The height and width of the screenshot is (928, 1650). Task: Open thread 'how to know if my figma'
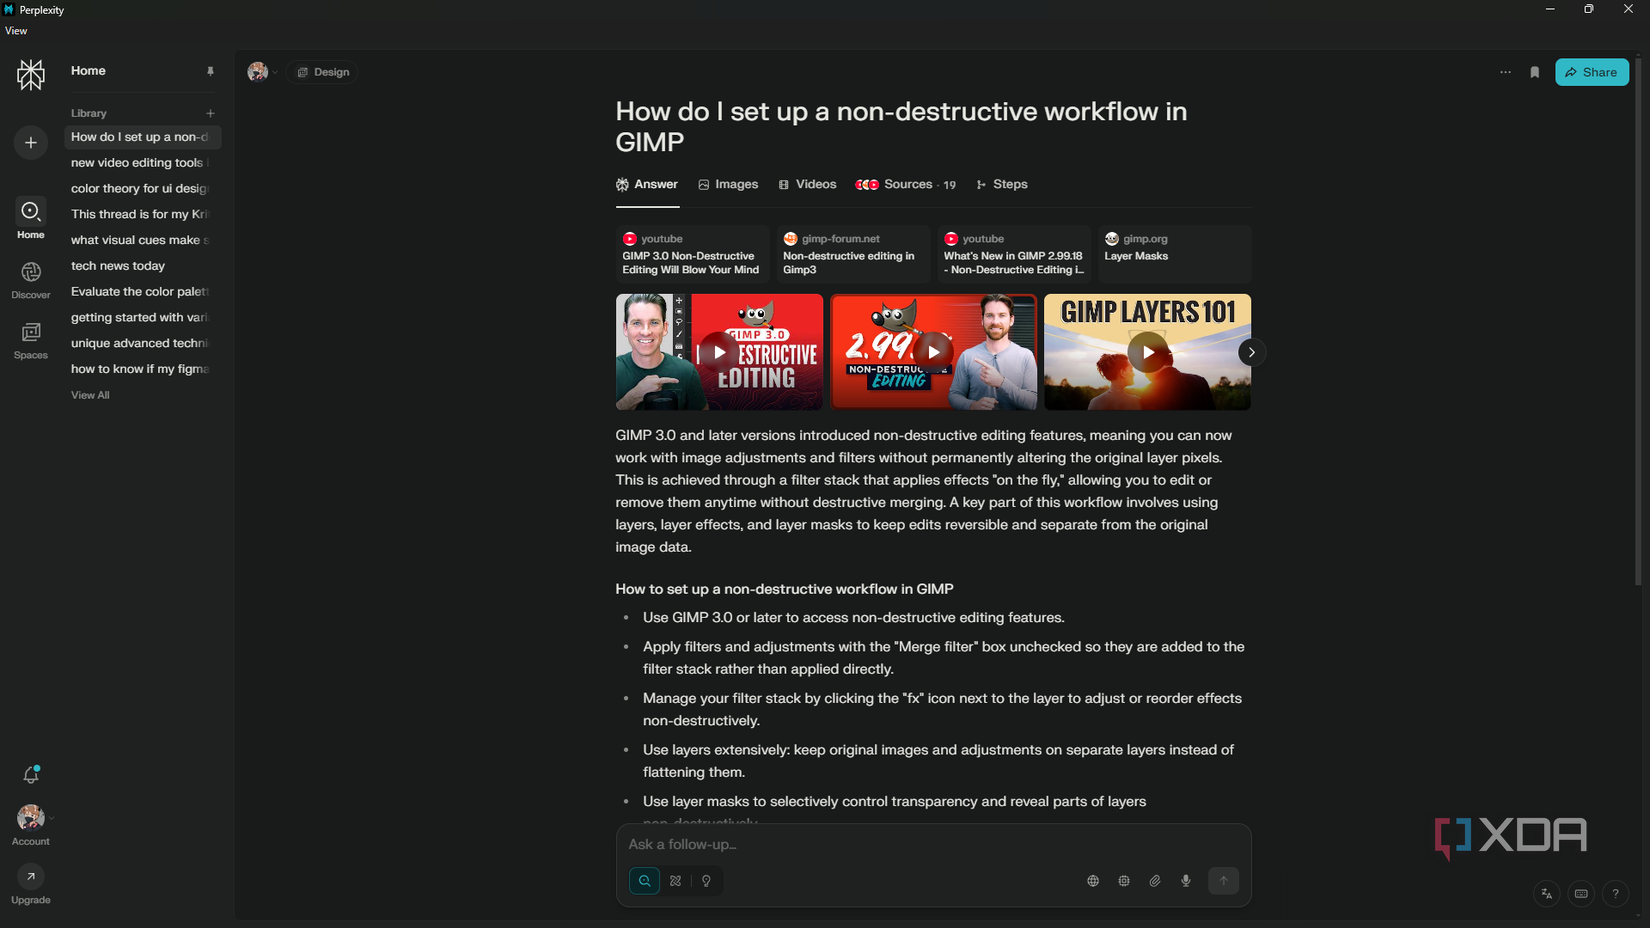[141, 369]
